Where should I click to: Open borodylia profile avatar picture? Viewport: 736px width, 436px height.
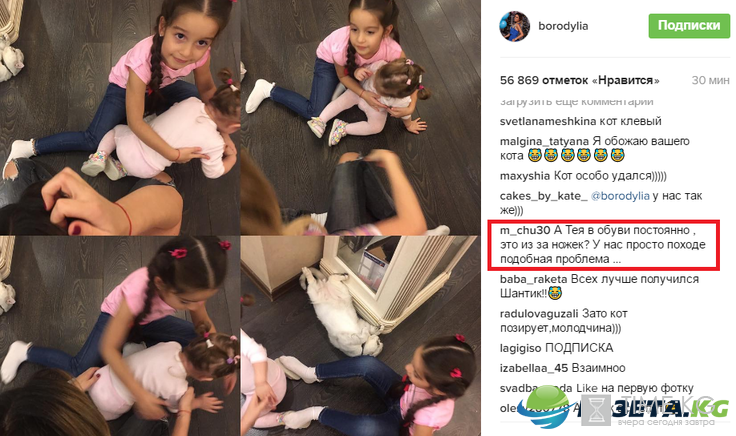click(x=514, y=26)
